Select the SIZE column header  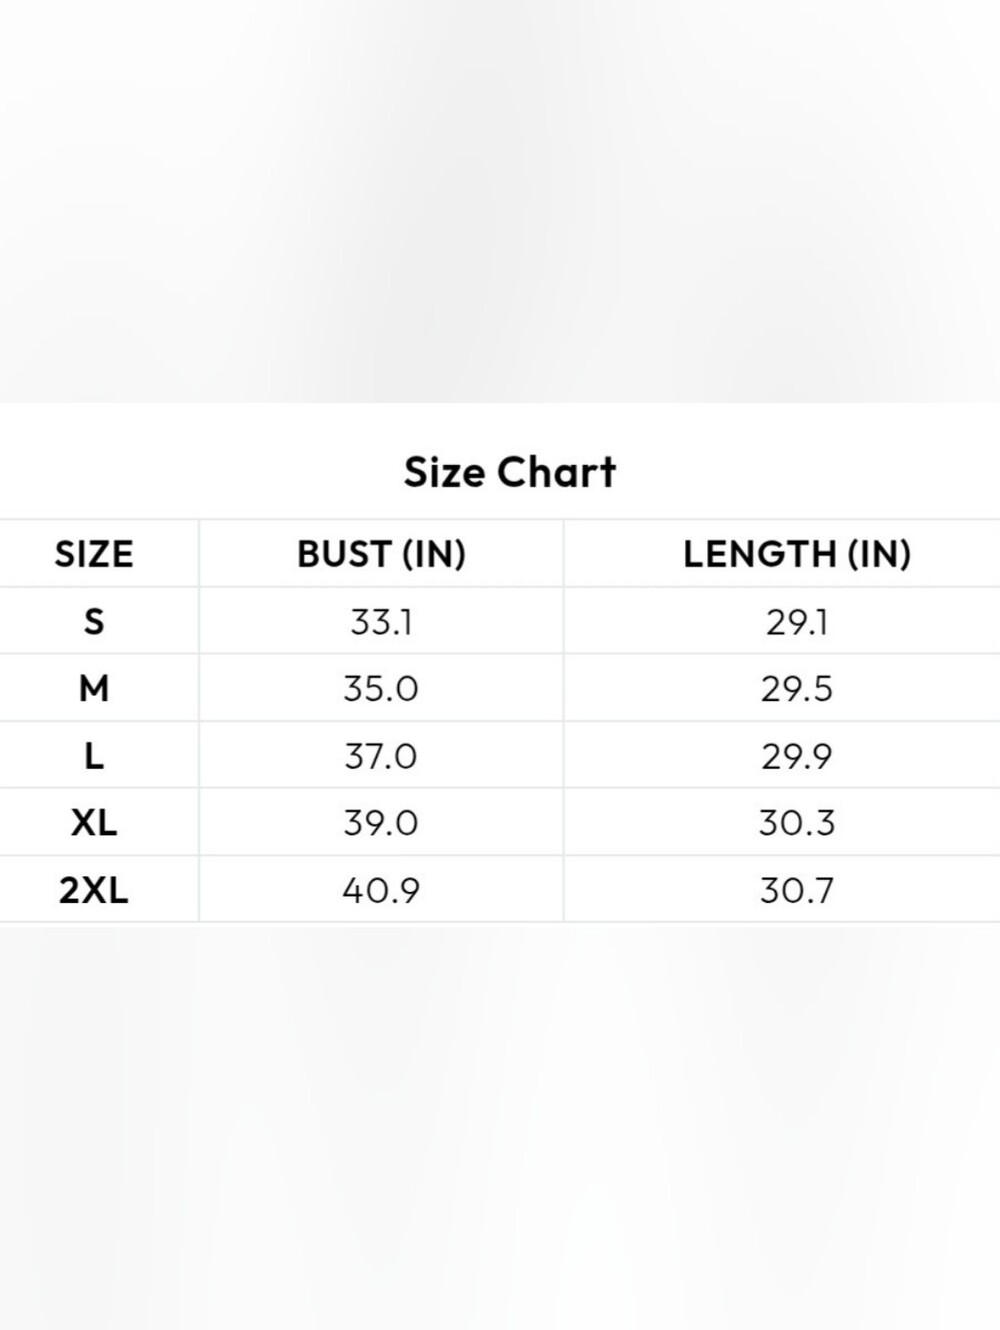pos(94,554)
